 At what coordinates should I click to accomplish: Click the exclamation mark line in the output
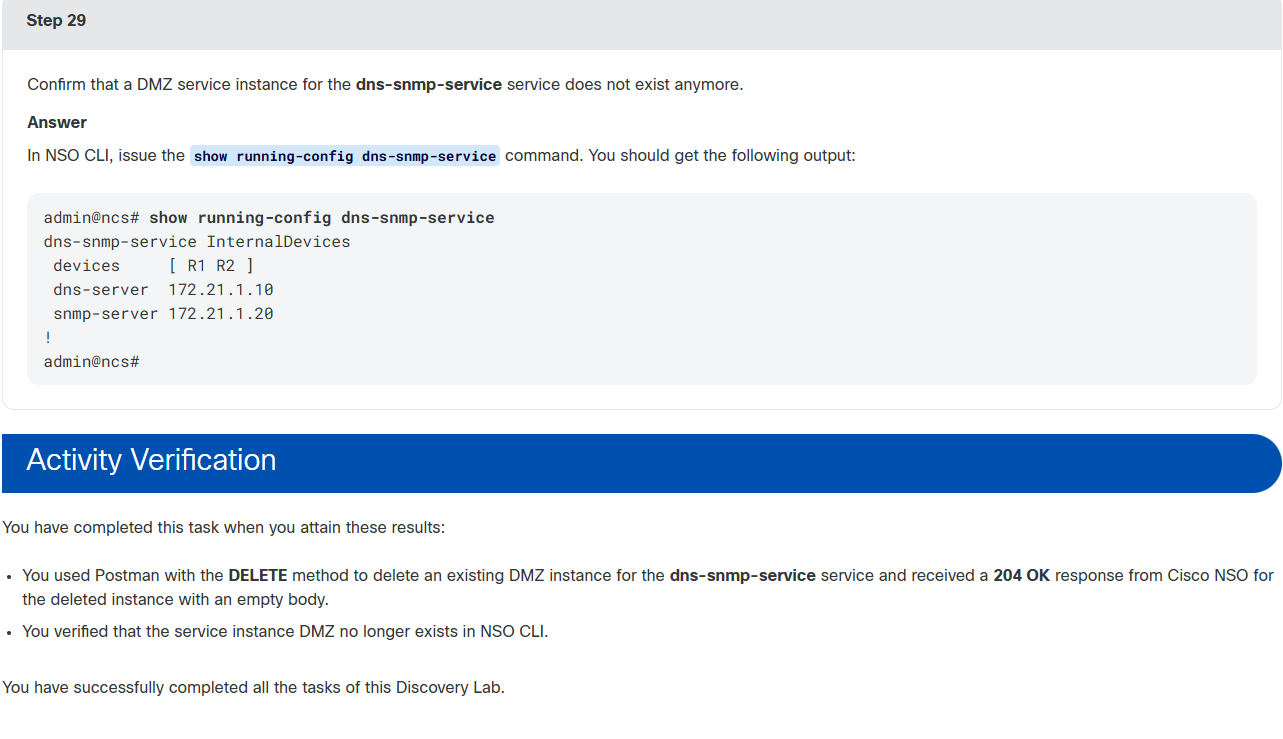48,337
